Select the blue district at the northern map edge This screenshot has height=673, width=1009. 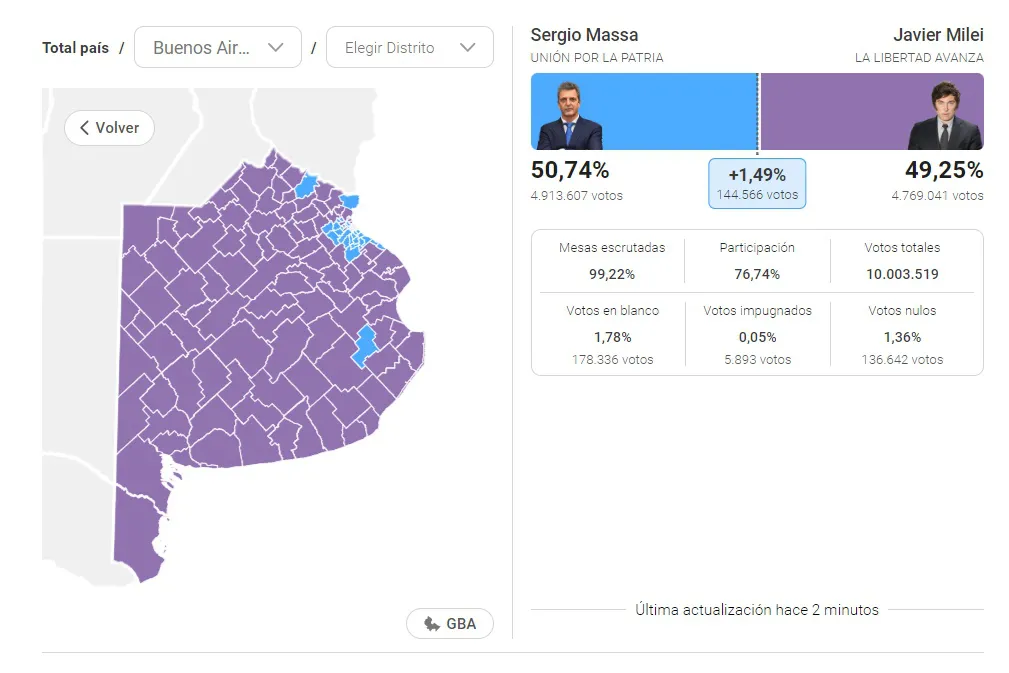click(x=306, y=184)
